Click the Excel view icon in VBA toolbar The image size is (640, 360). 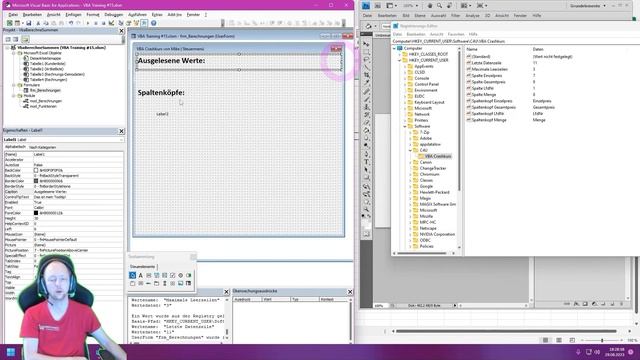click(x=9, y=23)
